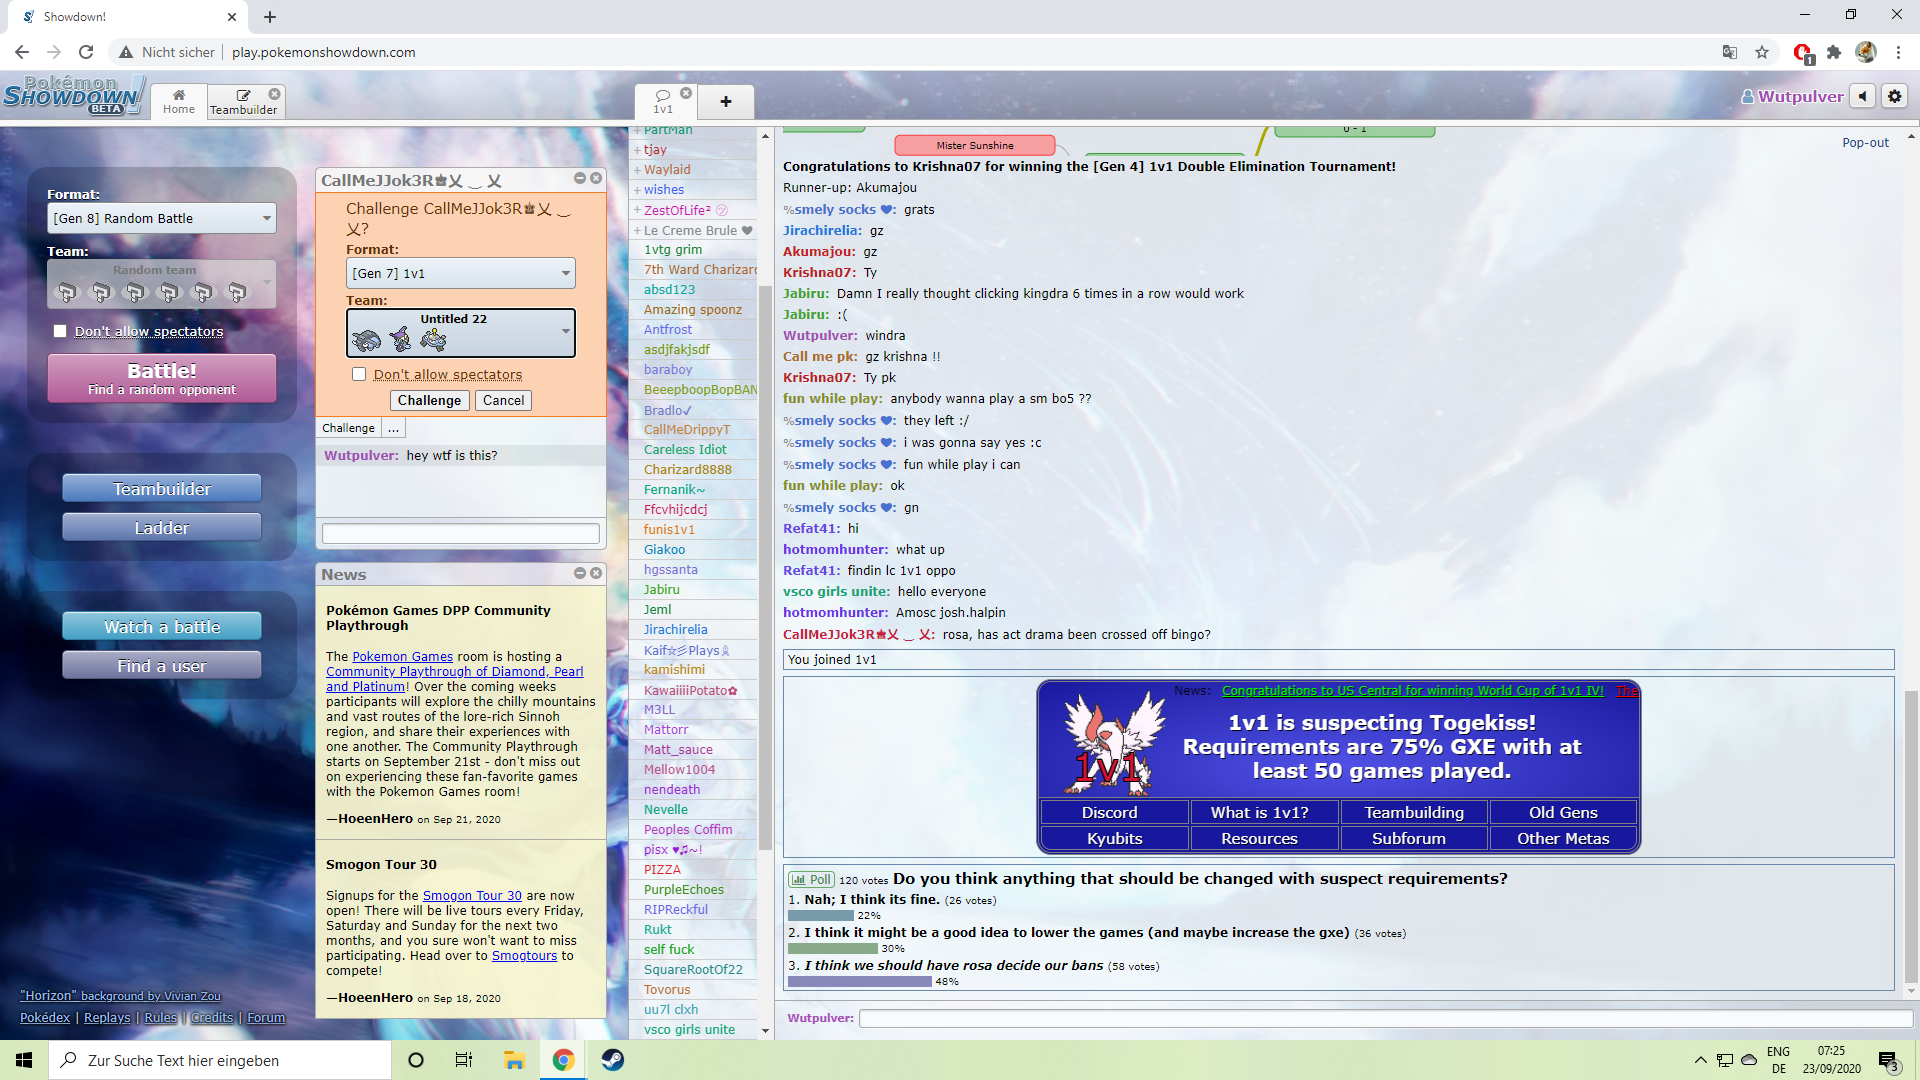1920x1080 pixels.
Task: Click the Google Translate icon in address bar
Action: 1730,52
